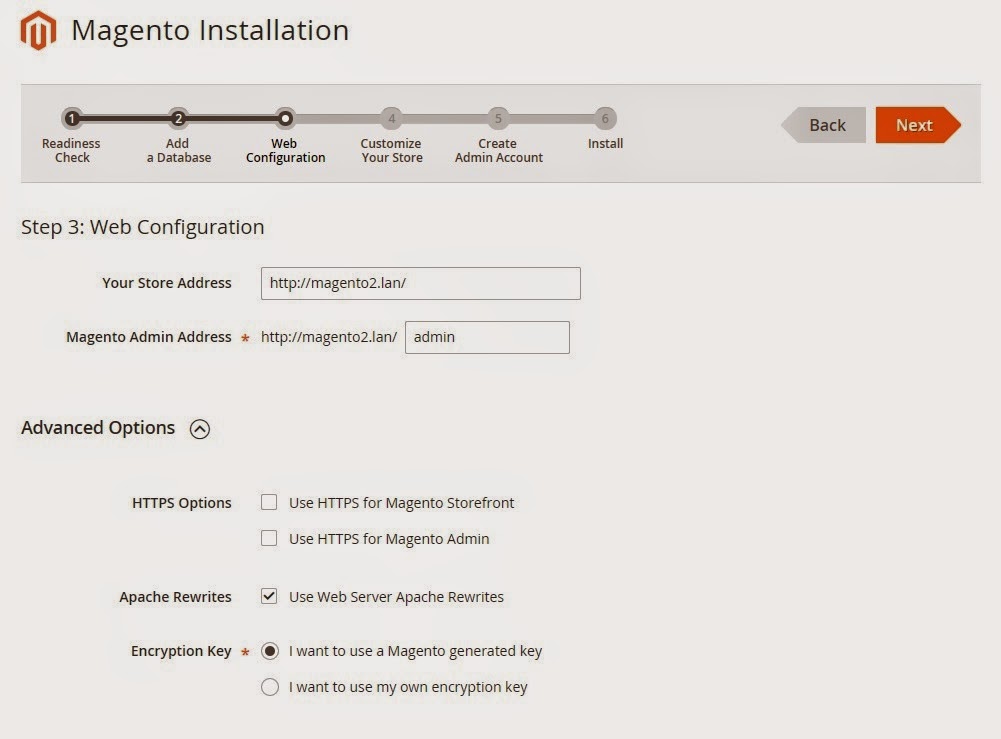Collapse Advanced Options chevron icon
This screenshot has height=739, width=1001.
point(200,429)
